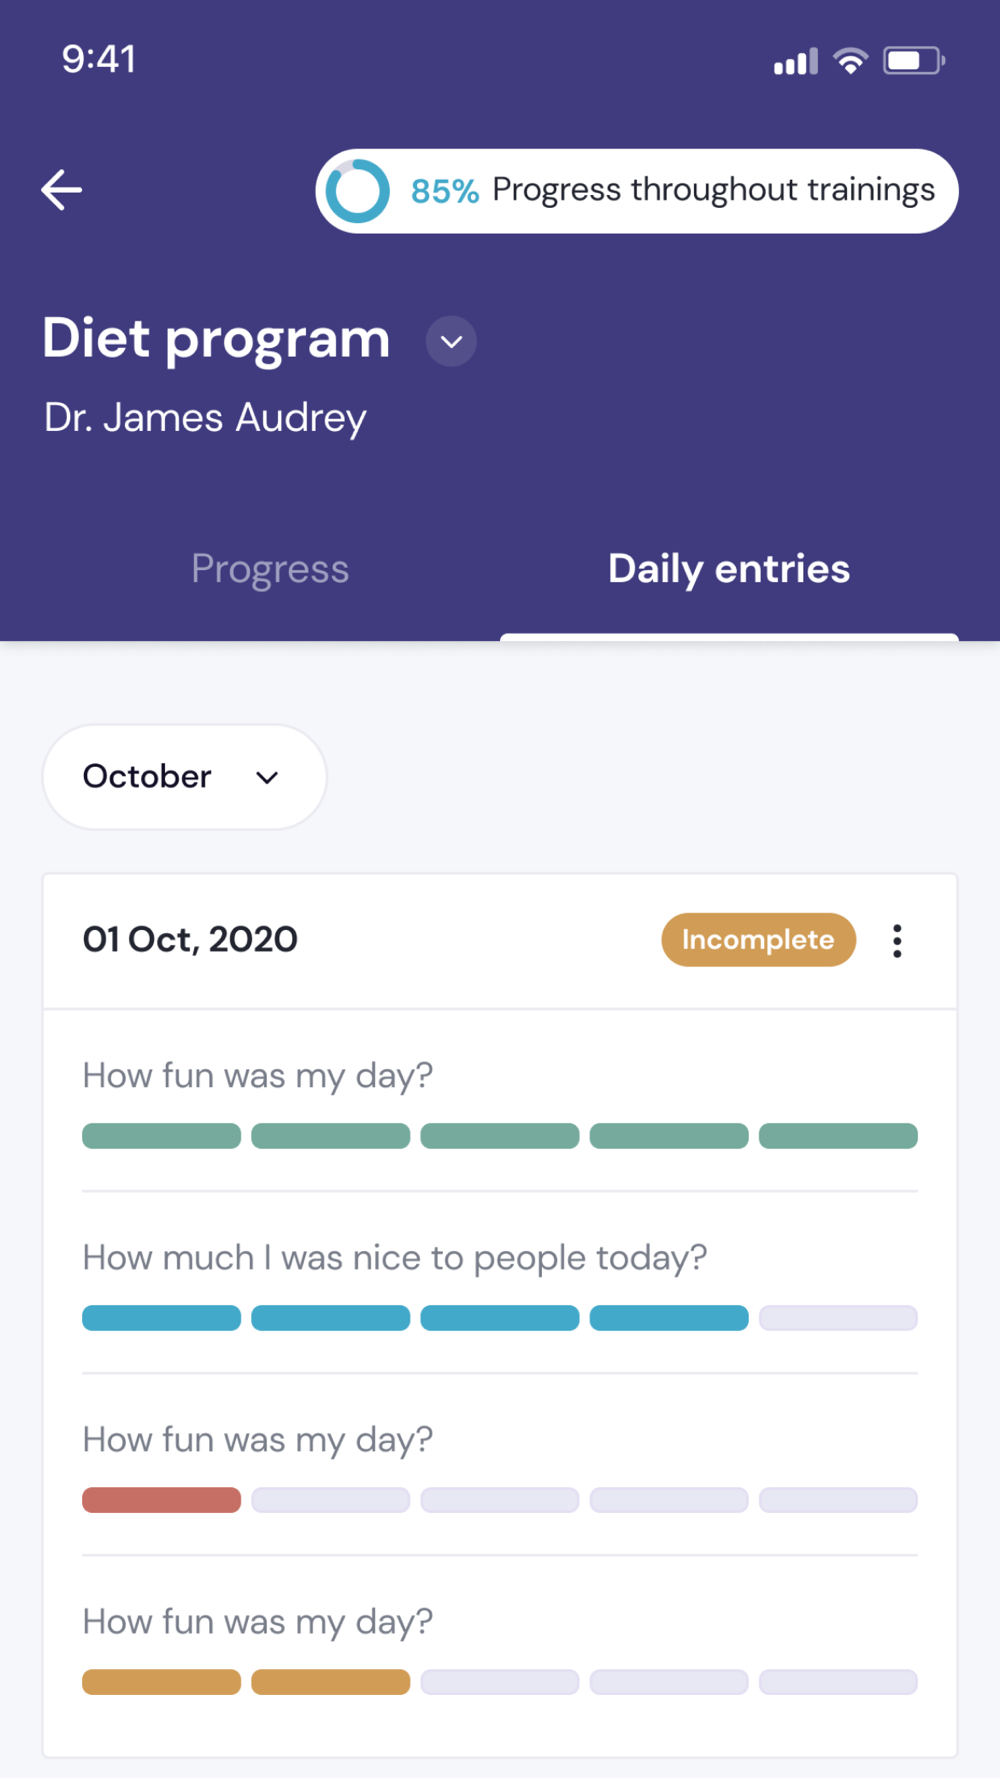Viewport: 1000px width, 1778px height.
Task: Tap the back arrow icon
Action: click(x=61, y=190)
